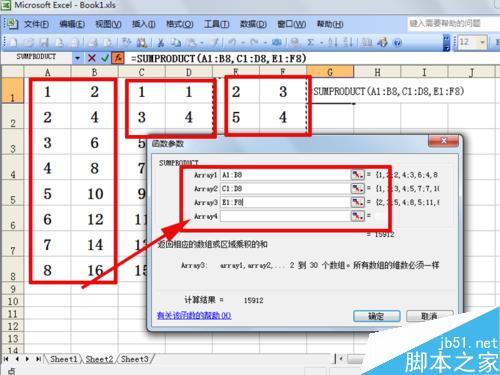Viewport: 500px width, 375px height.
Task: Click the help question search box
Action: [453, 23]
